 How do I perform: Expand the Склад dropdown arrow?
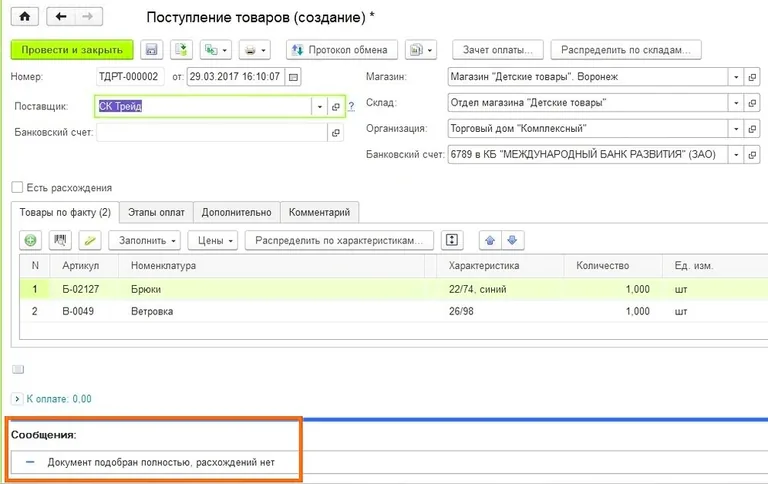click(x=736, y=103)
